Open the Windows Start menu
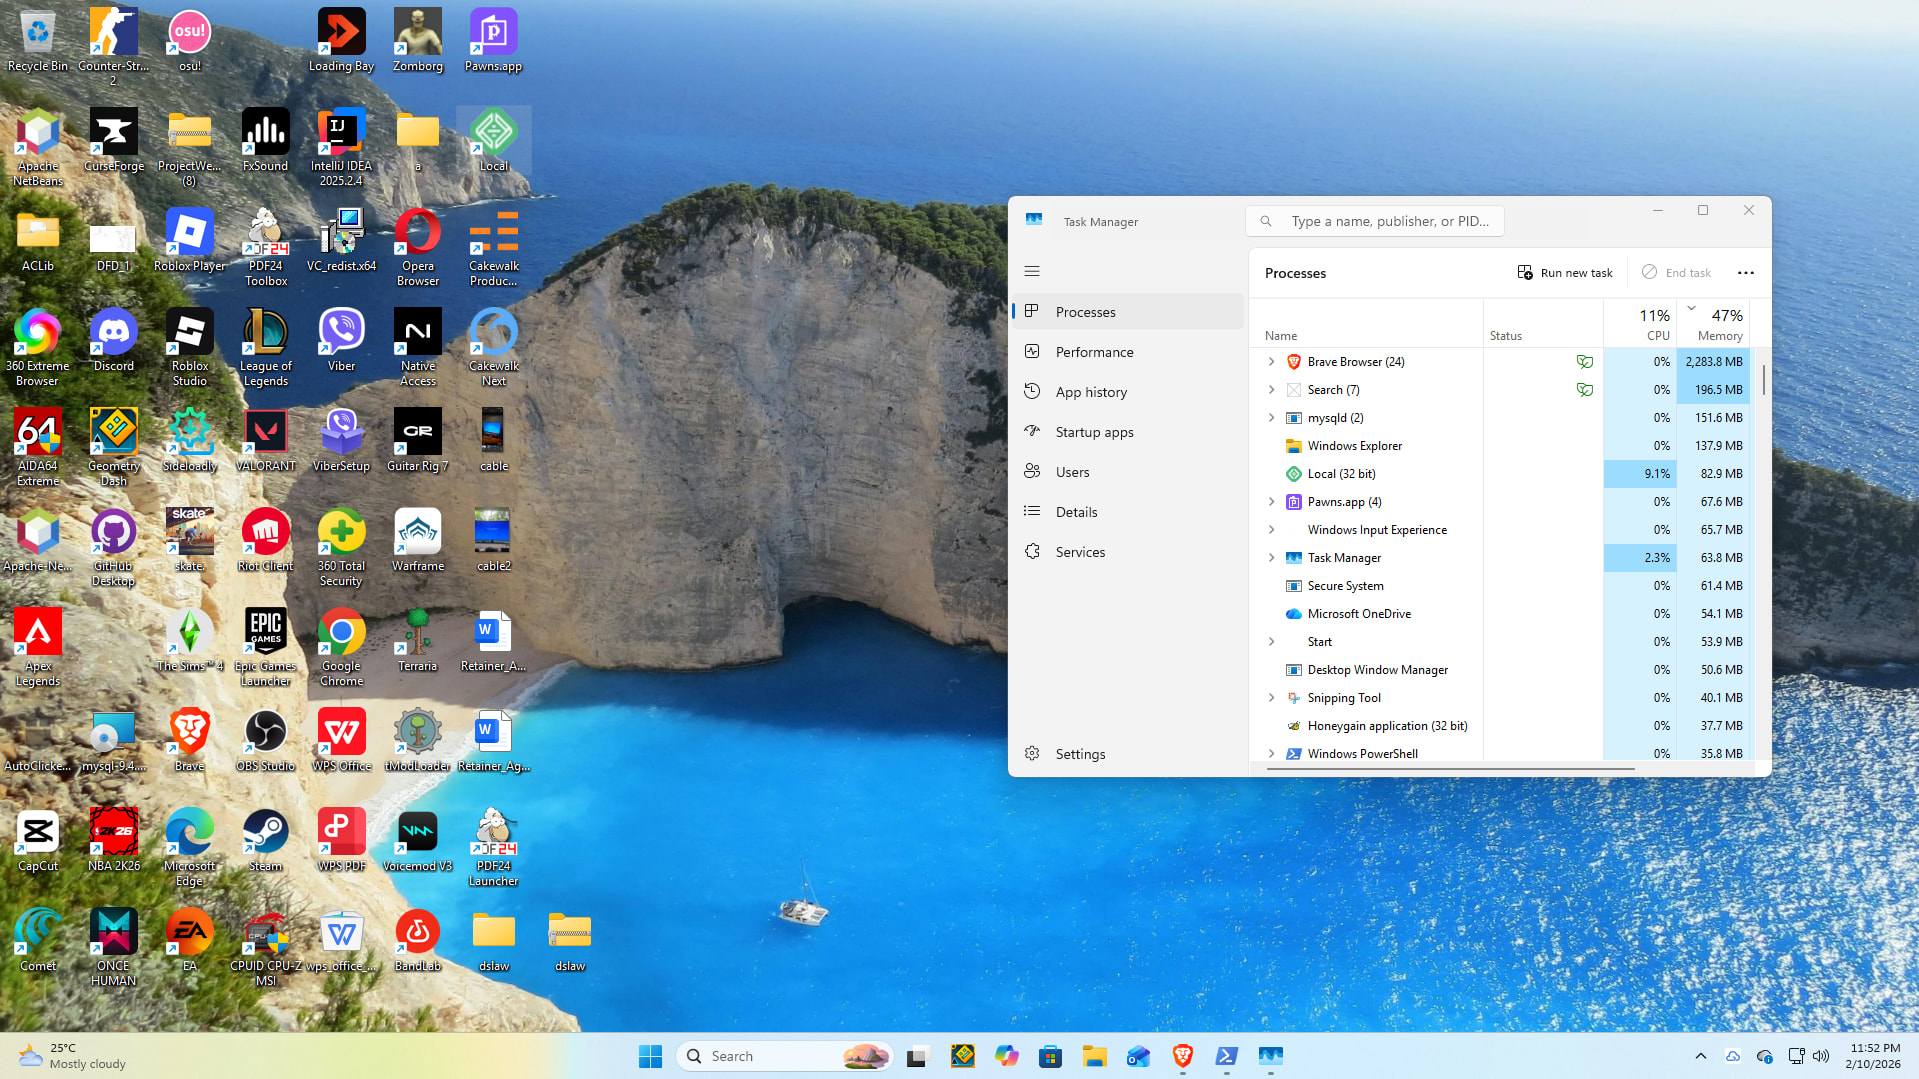The height and width of the screenshot is (1079, 1919). (650, 1056)
